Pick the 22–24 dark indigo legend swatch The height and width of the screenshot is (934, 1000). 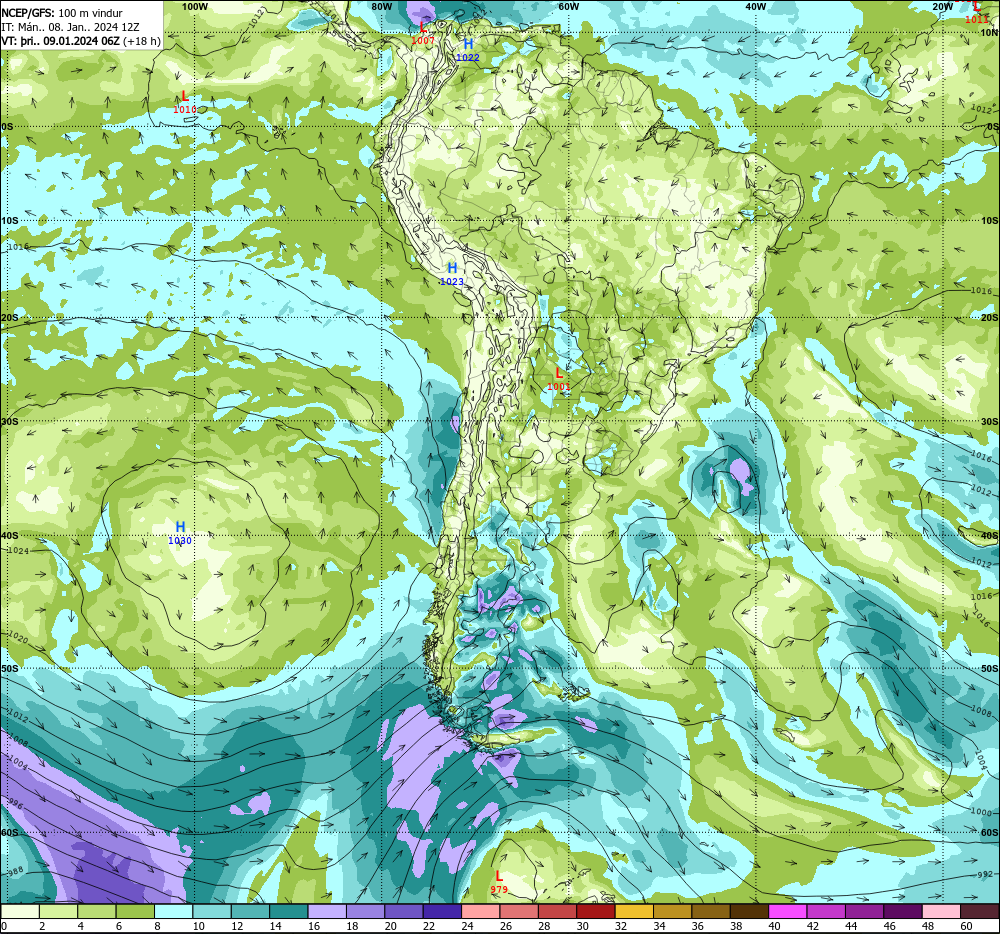(x=443, y=912)
